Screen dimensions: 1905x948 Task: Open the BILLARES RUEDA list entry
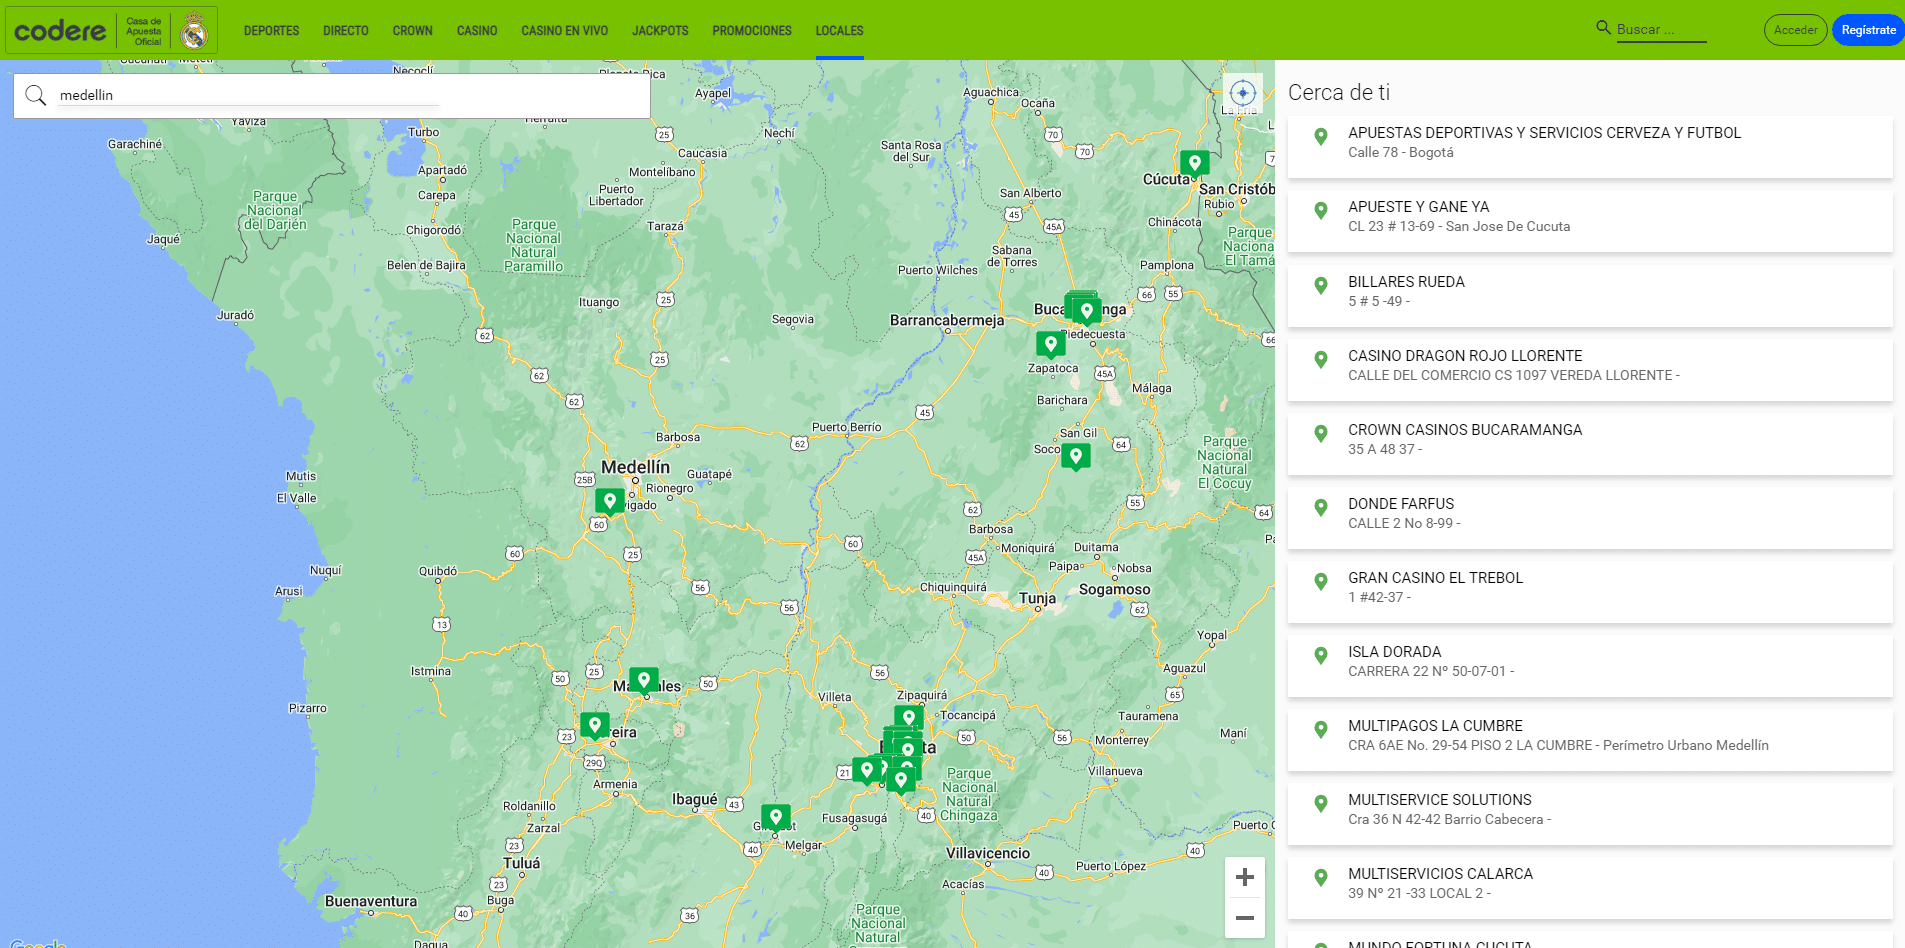(x=1590, y=290)
